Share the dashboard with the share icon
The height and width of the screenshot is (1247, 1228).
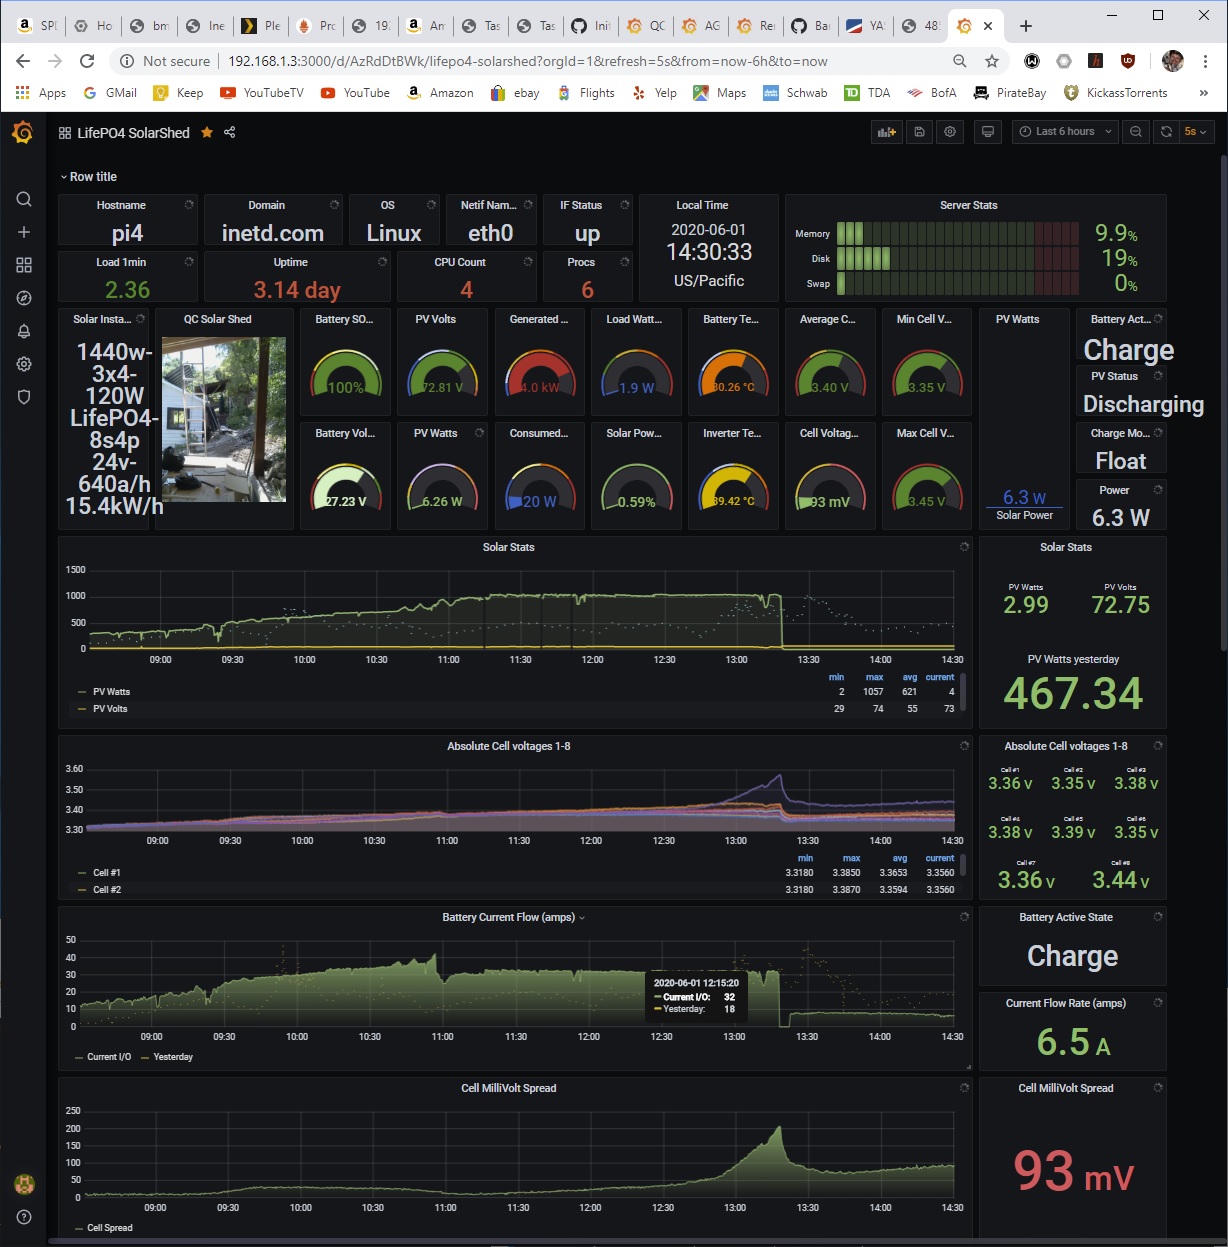pyautogui.click(x=230, y=132)
